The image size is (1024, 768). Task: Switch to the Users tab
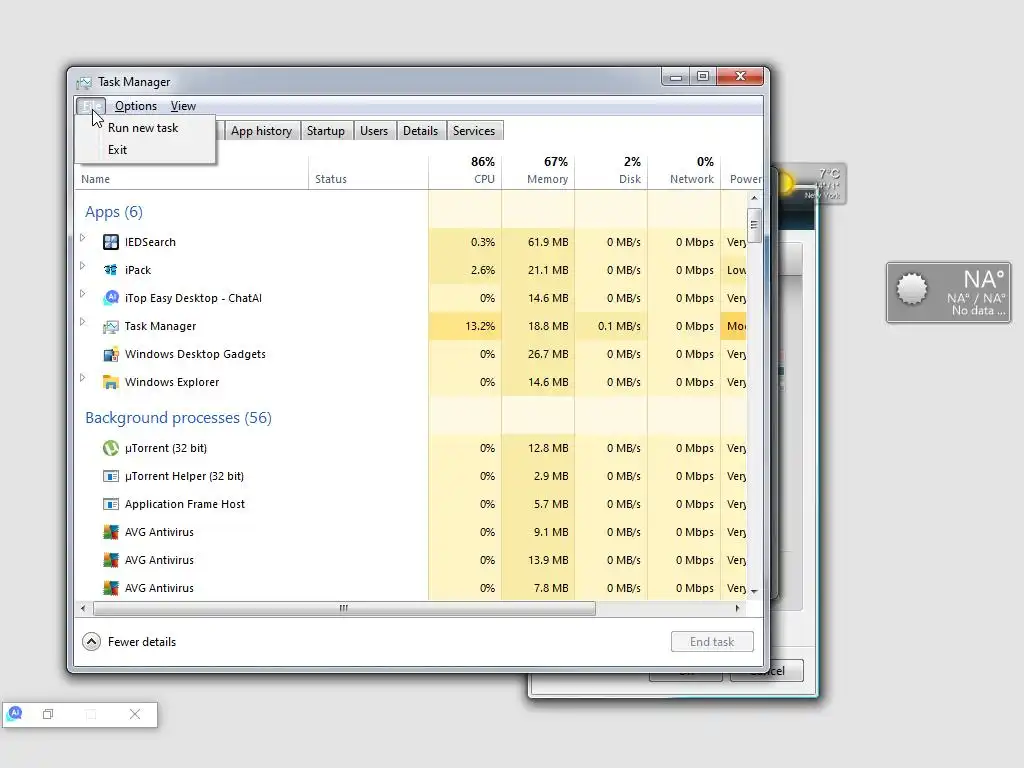374,131
